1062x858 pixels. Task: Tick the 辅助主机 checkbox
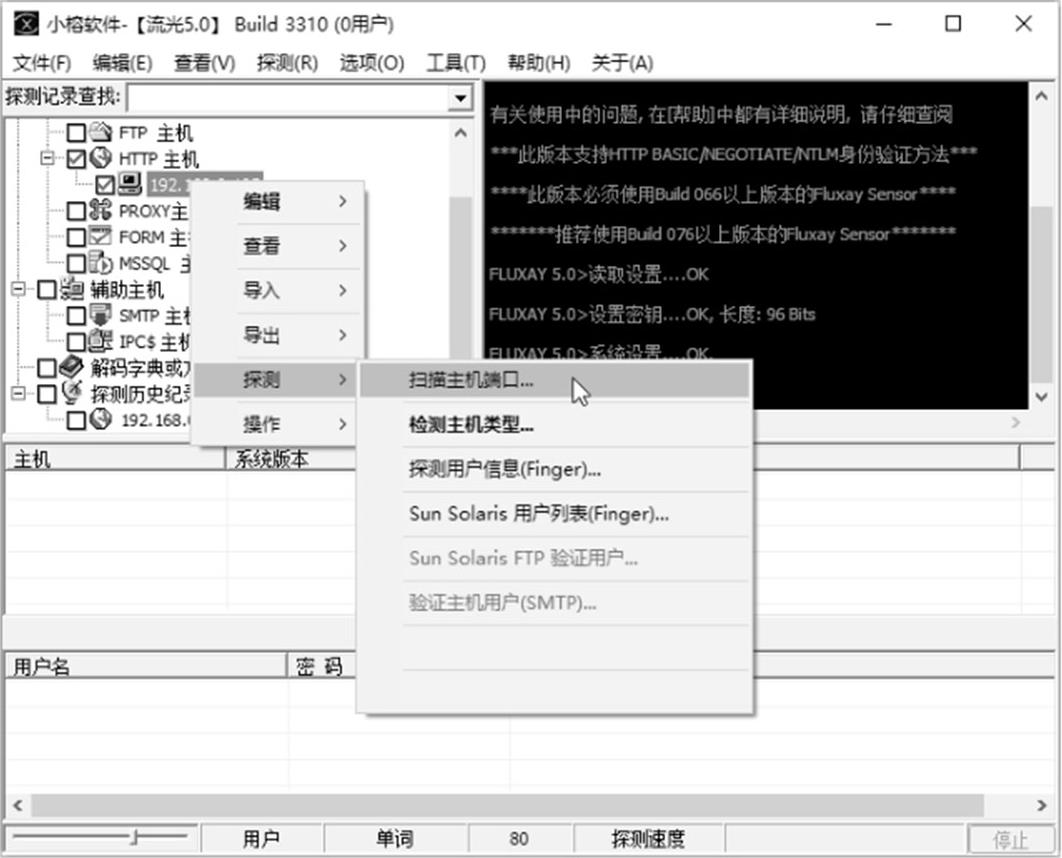[x=47, y=290]
